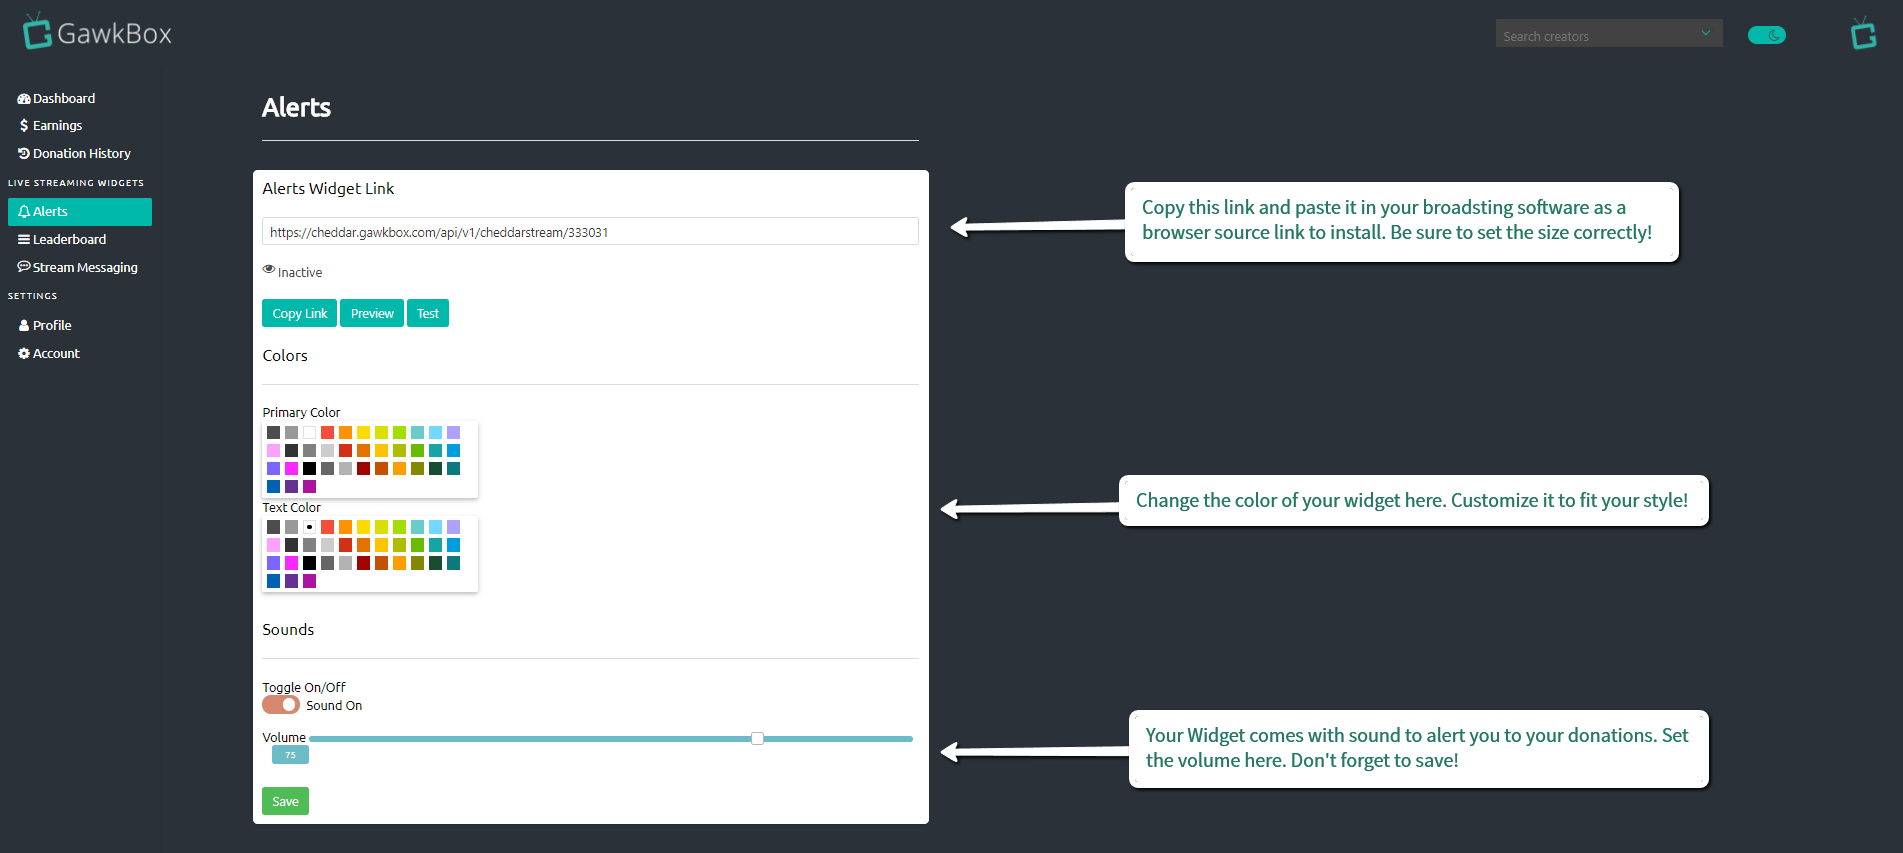The height and width of the screenshot is (853, 1903).
Task: Click the Donation History clock icon
Action: [x=24, y=154]
